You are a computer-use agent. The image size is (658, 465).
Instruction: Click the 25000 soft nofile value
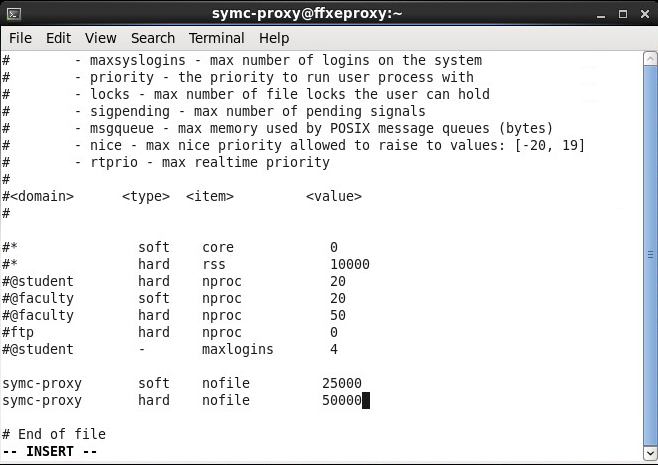[x=341, y=383]
